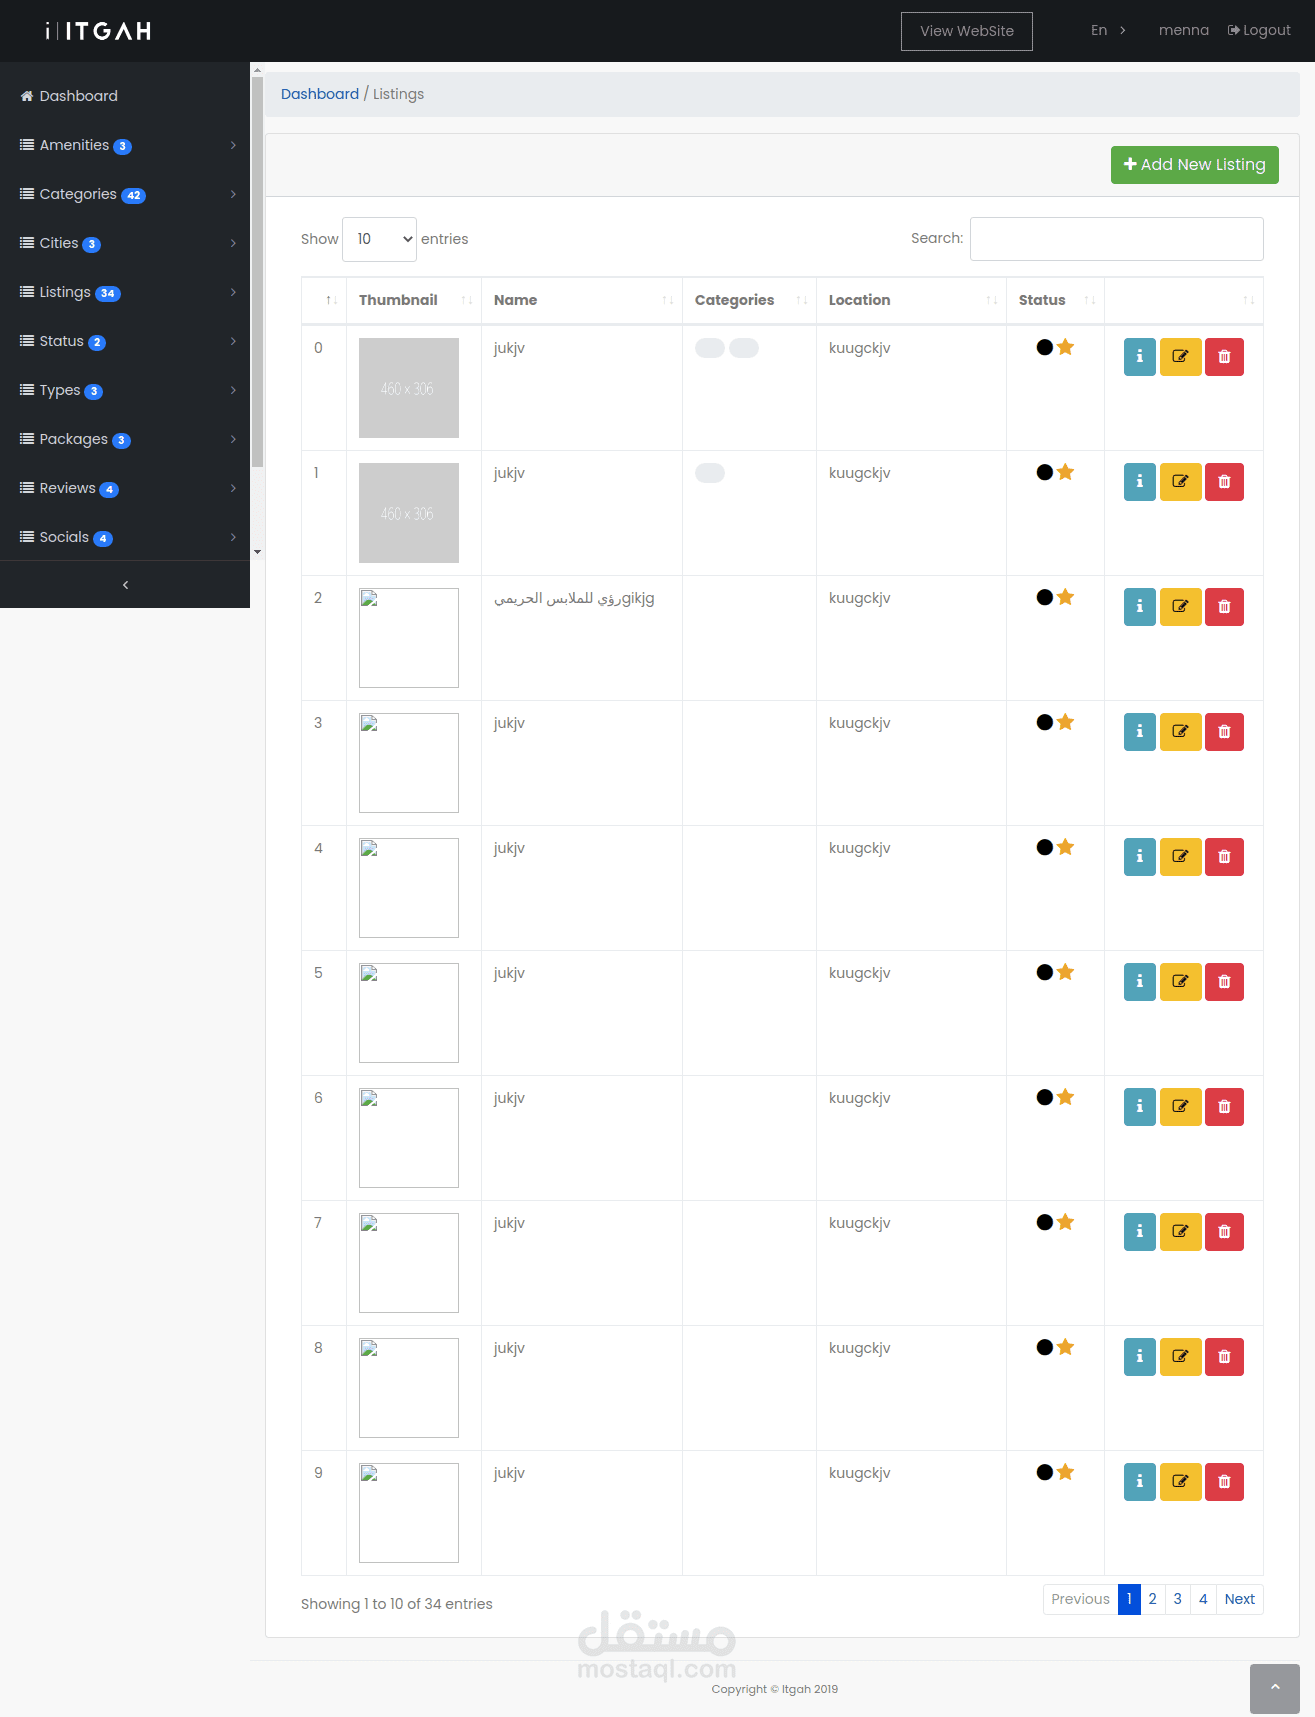The height and width of the screenshot is (1717, 1315).
Task: Click the Add New Listing button
Action: click(1194, 165)
